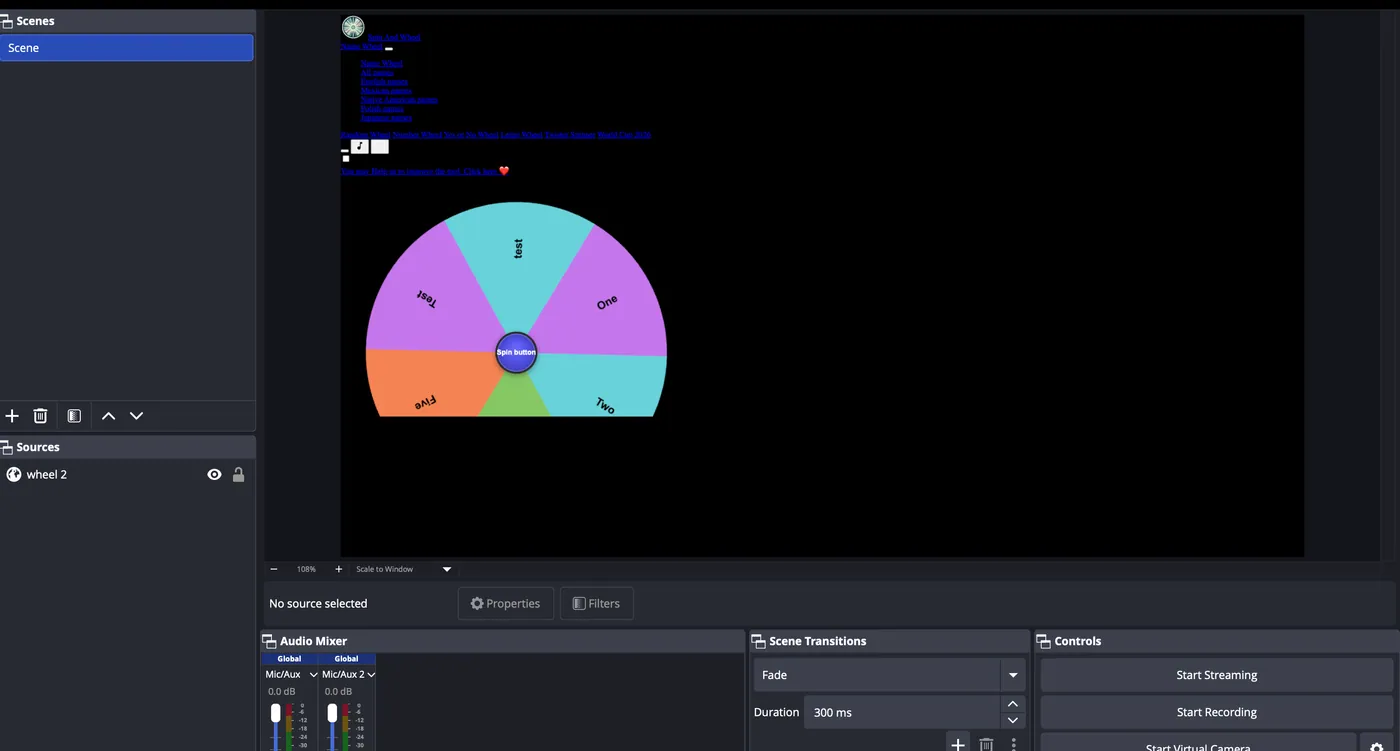The width and height of the screenshot is (1400, 751).
Task: Click the Scenes dock float icon
Action: (x=6, y=21)
